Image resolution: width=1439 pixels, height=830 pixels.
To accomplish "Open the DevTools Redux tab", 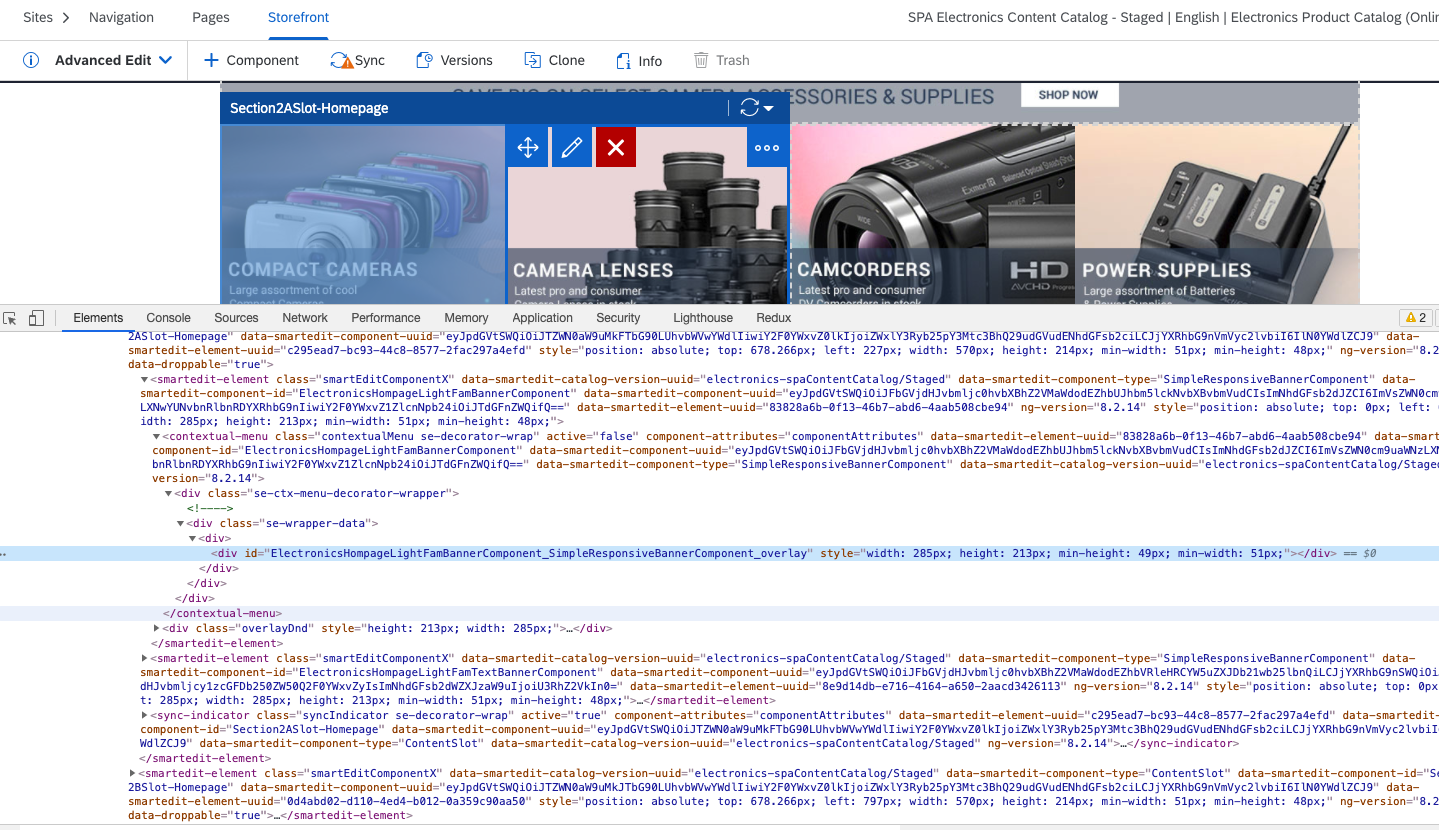I will coord(774,318).
